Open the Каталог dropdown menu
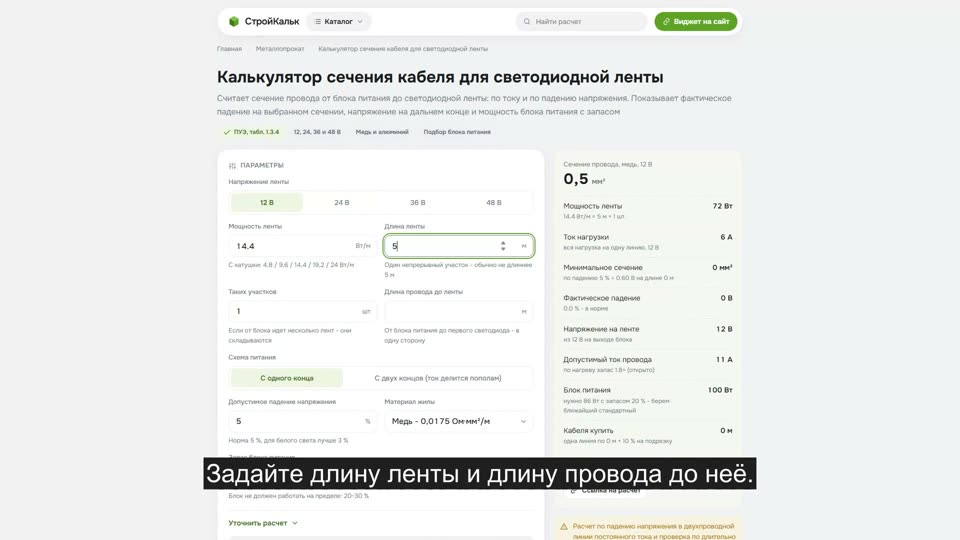Viewport: 960px width, 540px height. (x=339, y=21)
